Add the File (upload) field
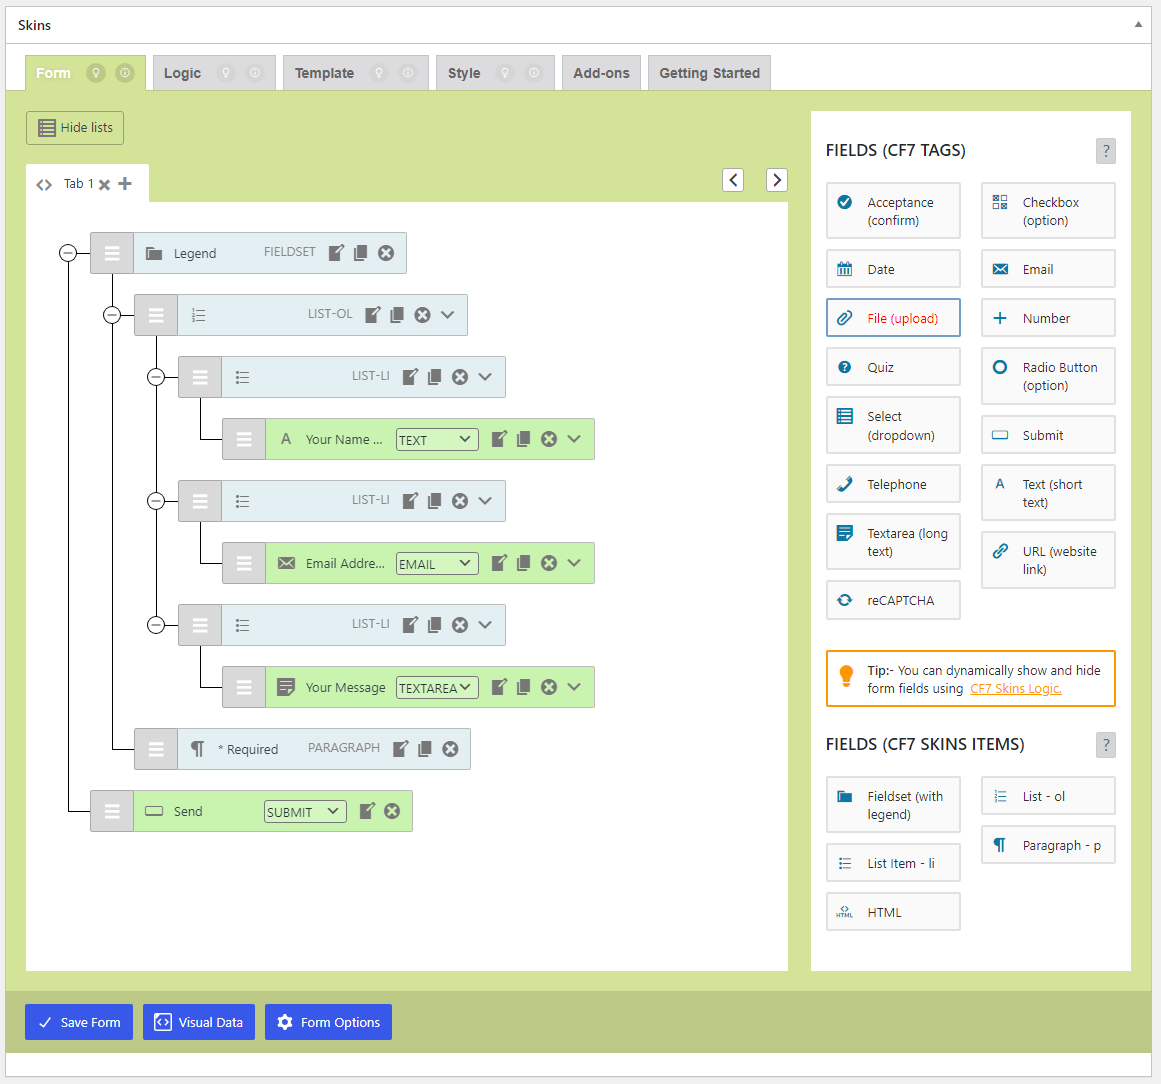 [x=893, y=318]
